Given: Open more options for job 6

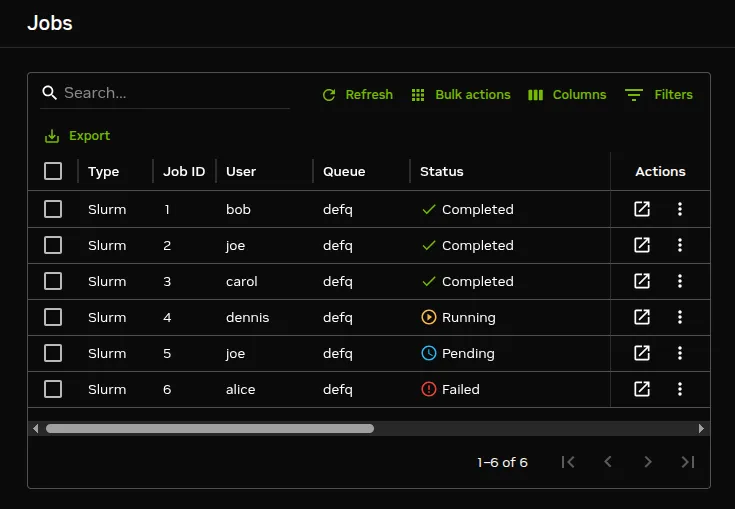Looking at the screenshot, I should tap(680, 389).
